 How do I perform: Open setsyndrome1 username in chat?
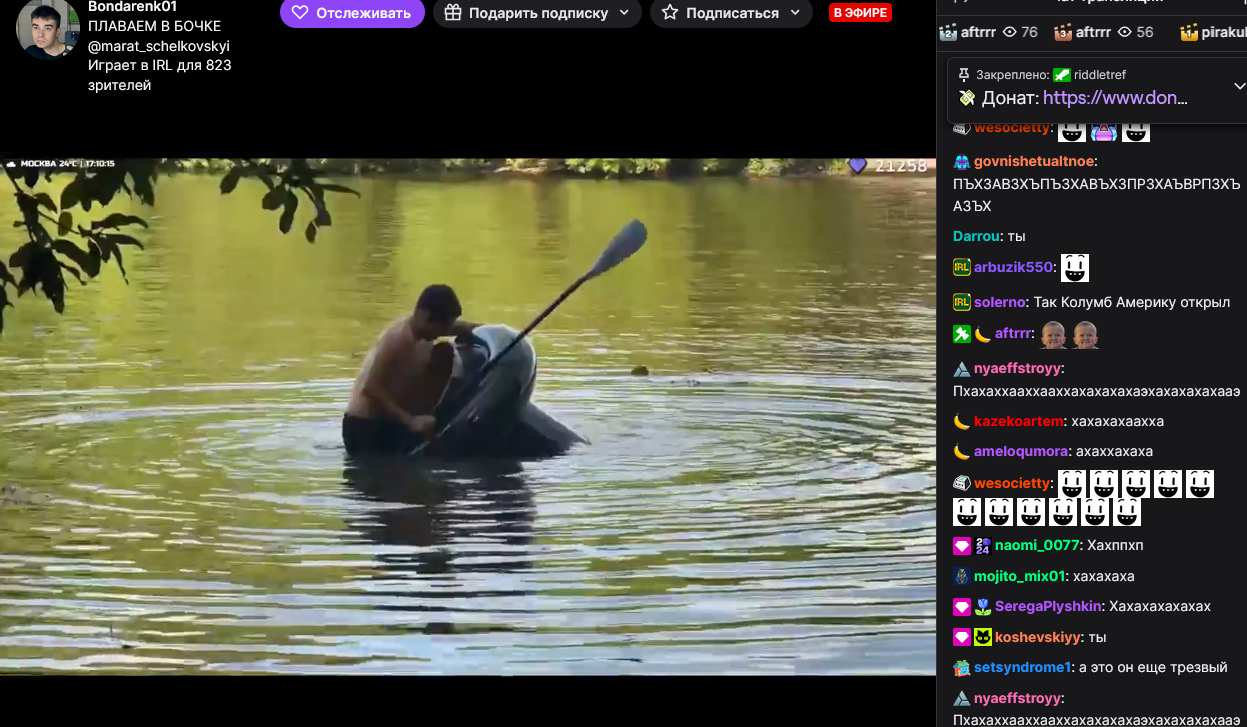1023,667
